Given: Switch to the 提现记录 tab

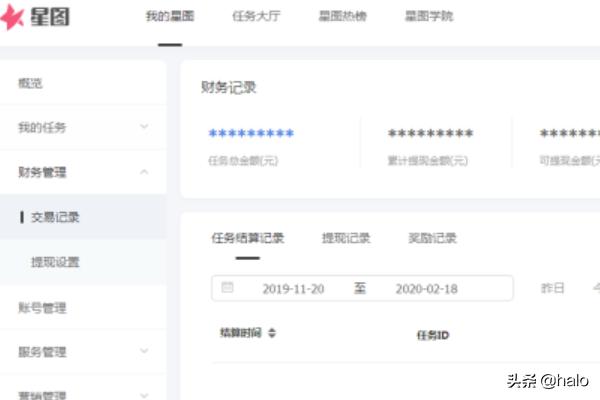Looking at the screenshot, I should [x=346, y=238].
